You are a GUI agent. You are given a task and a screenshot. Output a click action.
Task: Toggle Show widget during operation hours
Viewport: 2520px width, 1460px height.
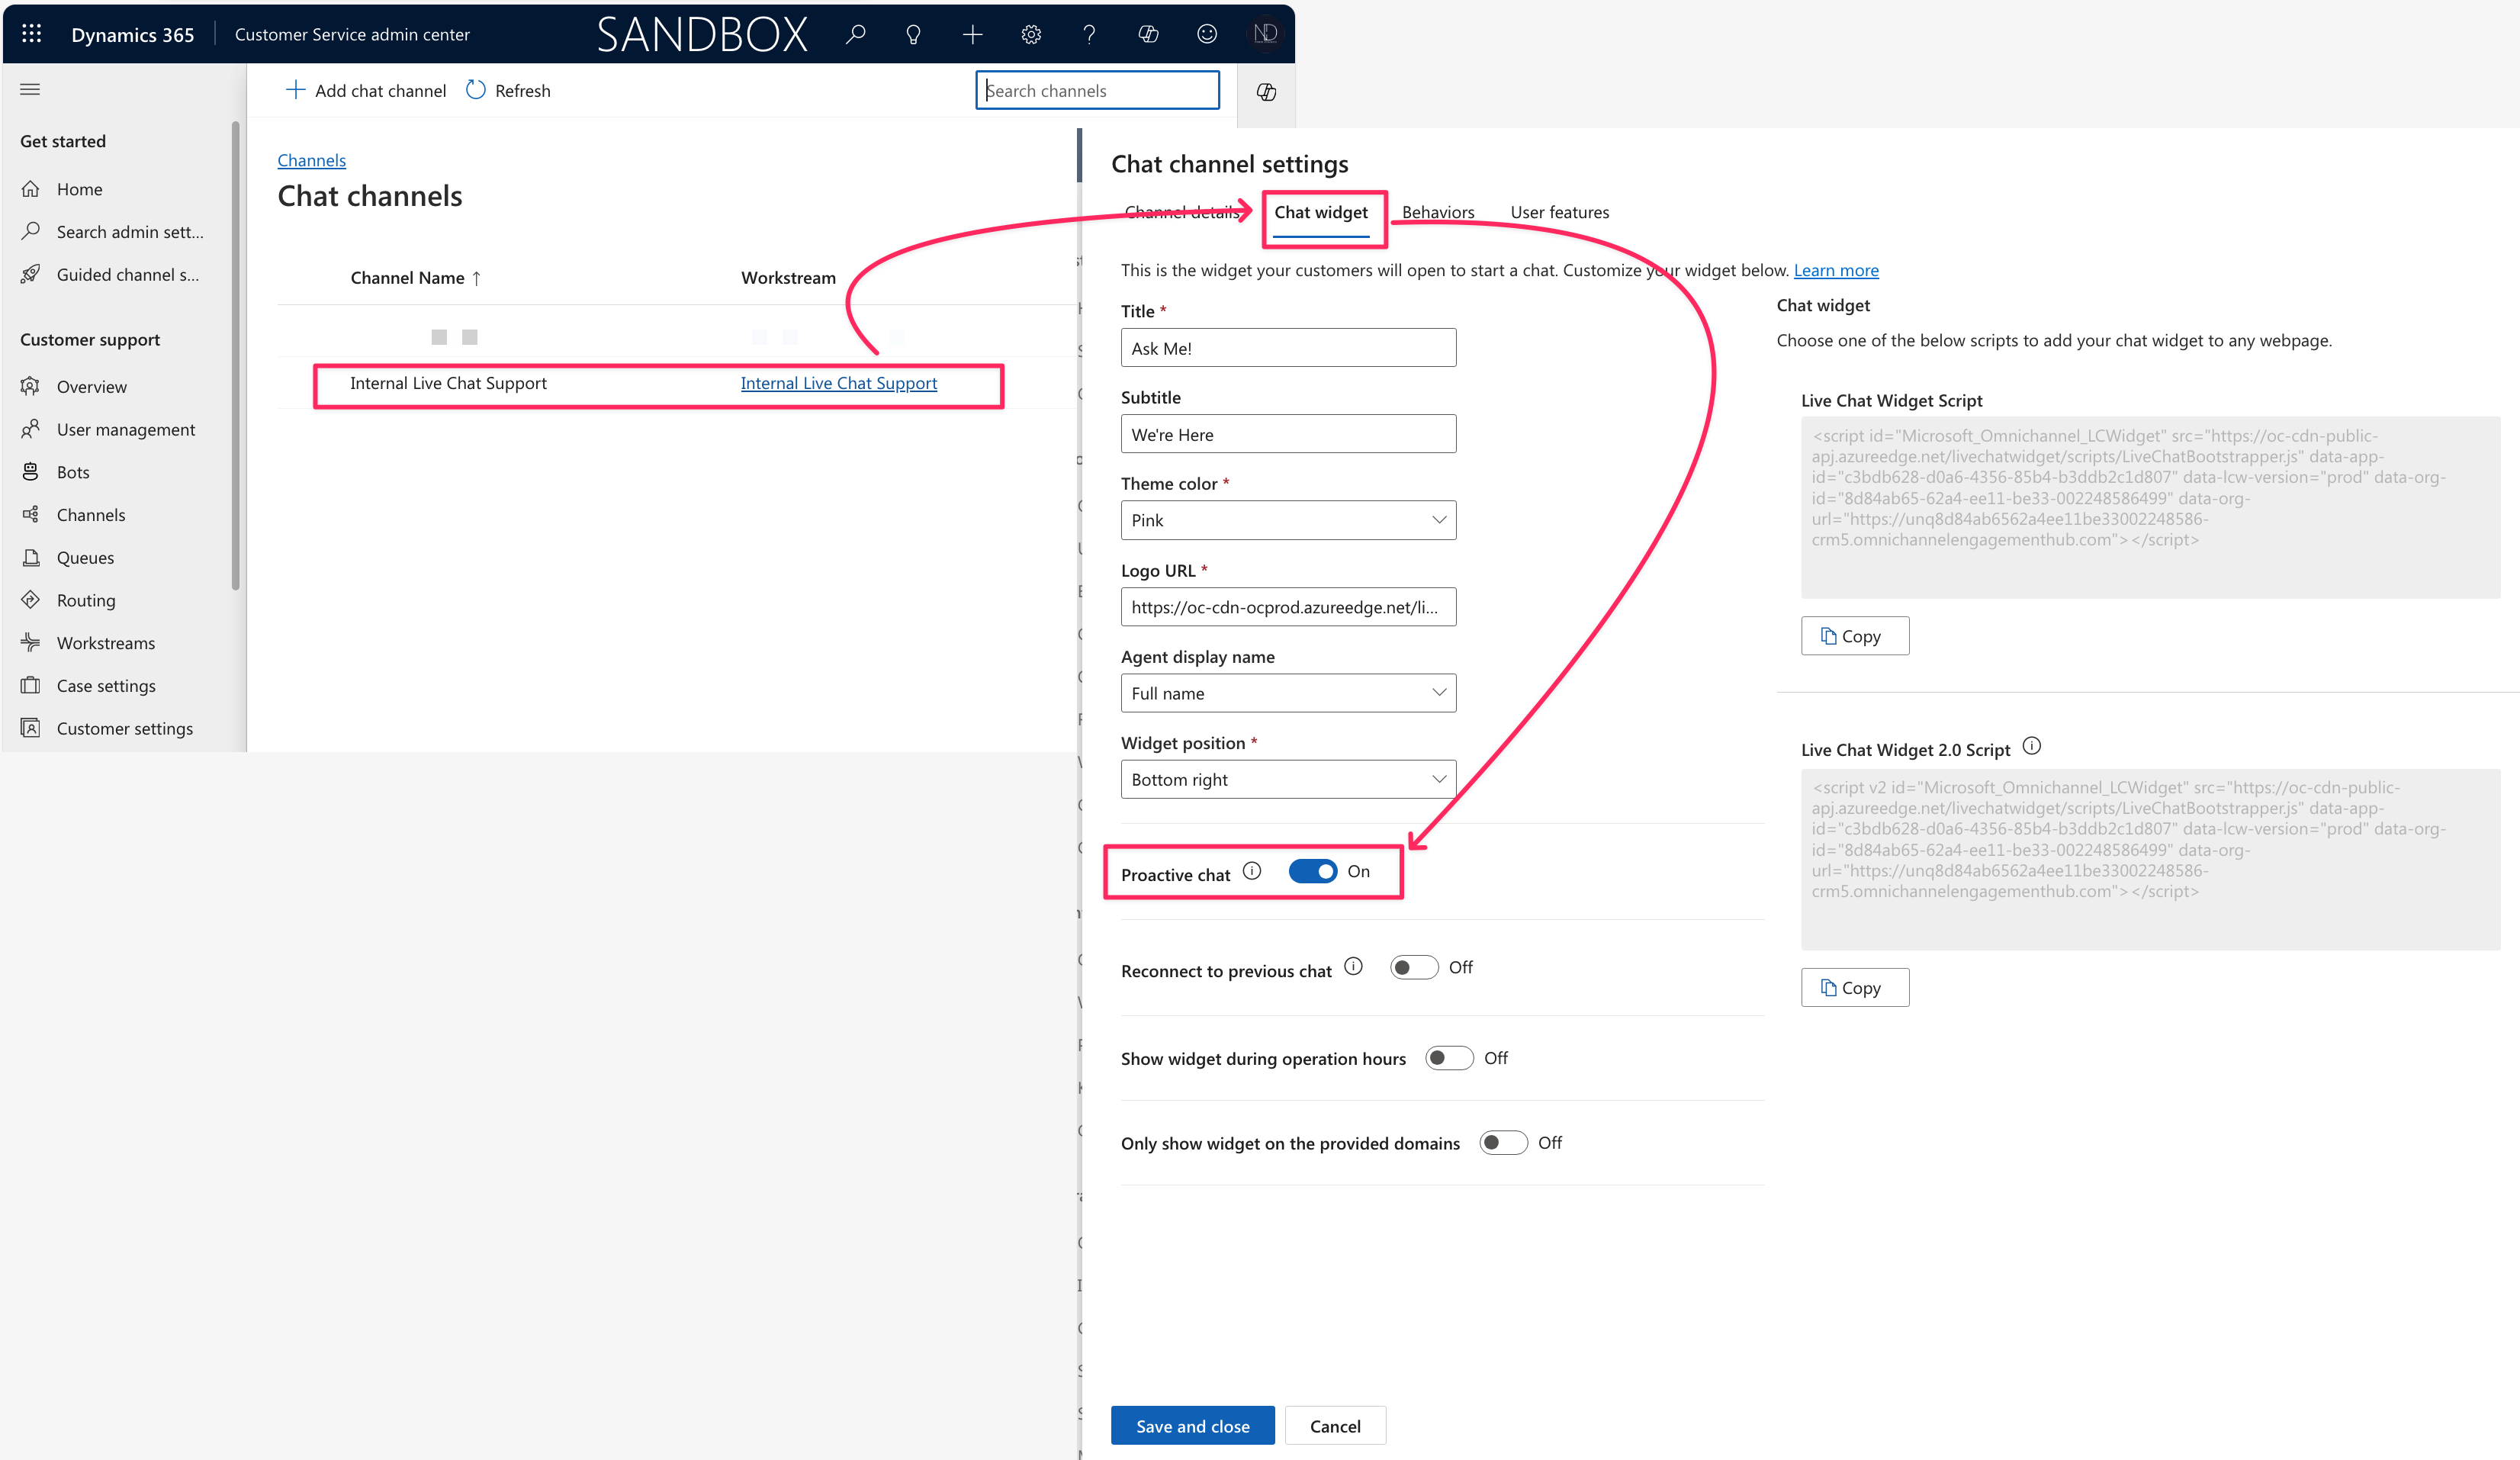[1448, 1058]
